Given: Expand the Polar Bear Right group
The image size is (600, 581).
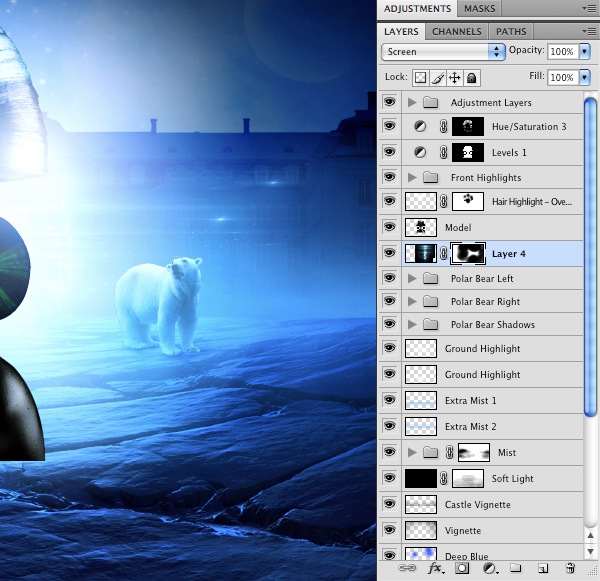Looking at the screenshot, I should point(412,301).
